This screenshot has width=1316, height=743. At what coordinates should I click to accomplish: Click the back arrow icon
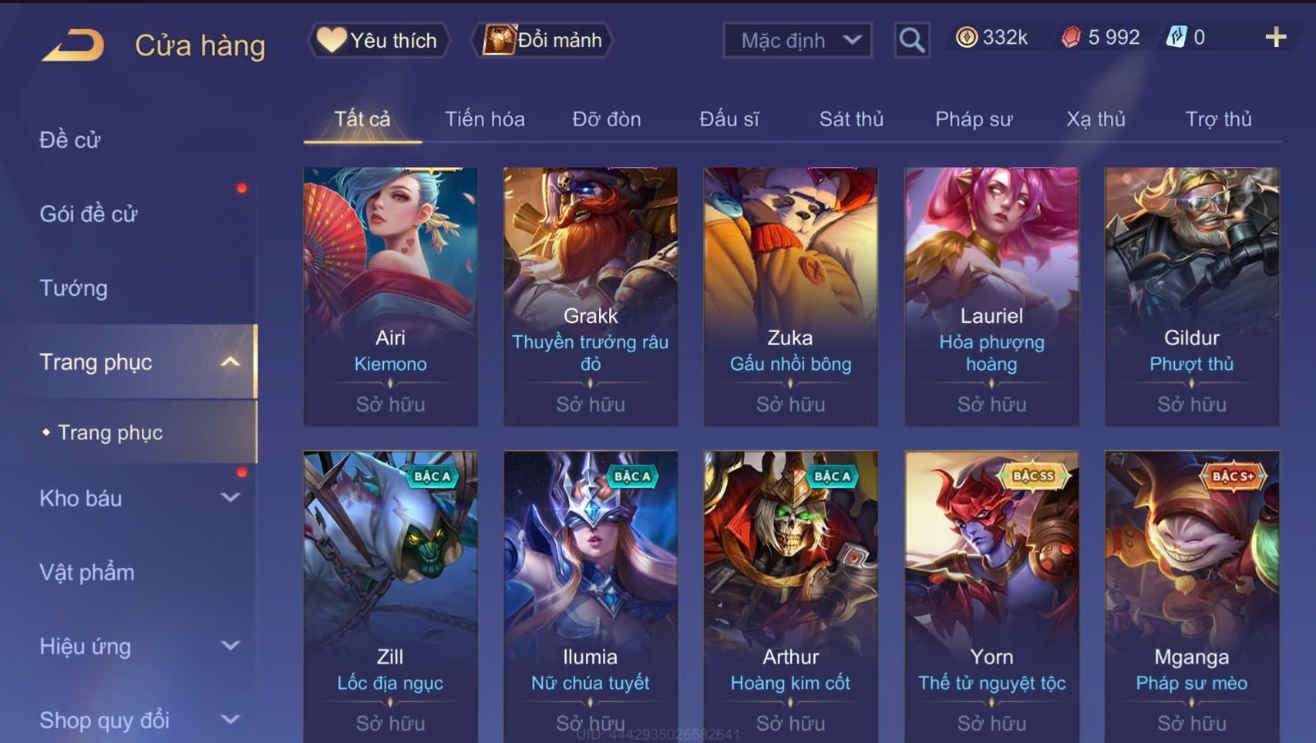72,46
